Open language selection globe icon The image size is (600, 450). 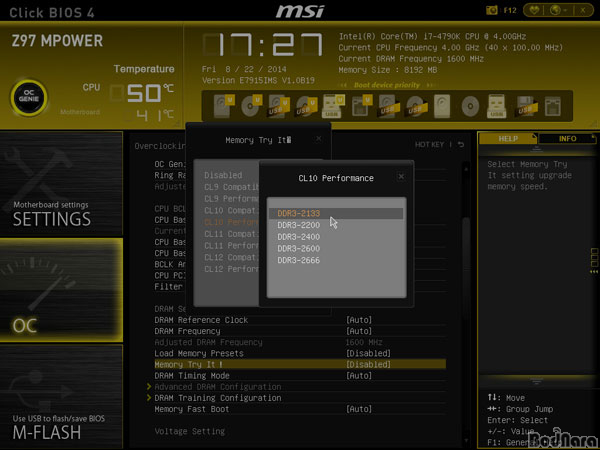[555, 10]
